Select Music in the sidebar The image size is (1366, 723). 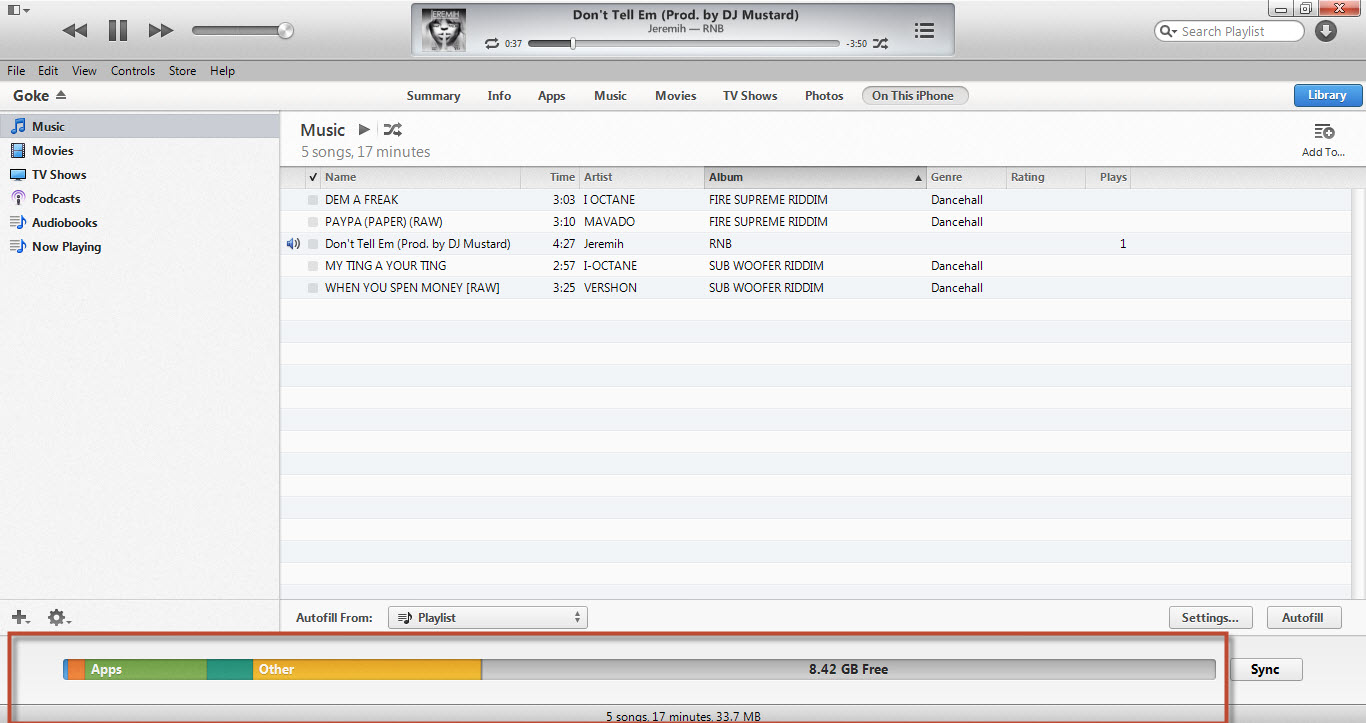pyautogui.click(x=139, y=127)
